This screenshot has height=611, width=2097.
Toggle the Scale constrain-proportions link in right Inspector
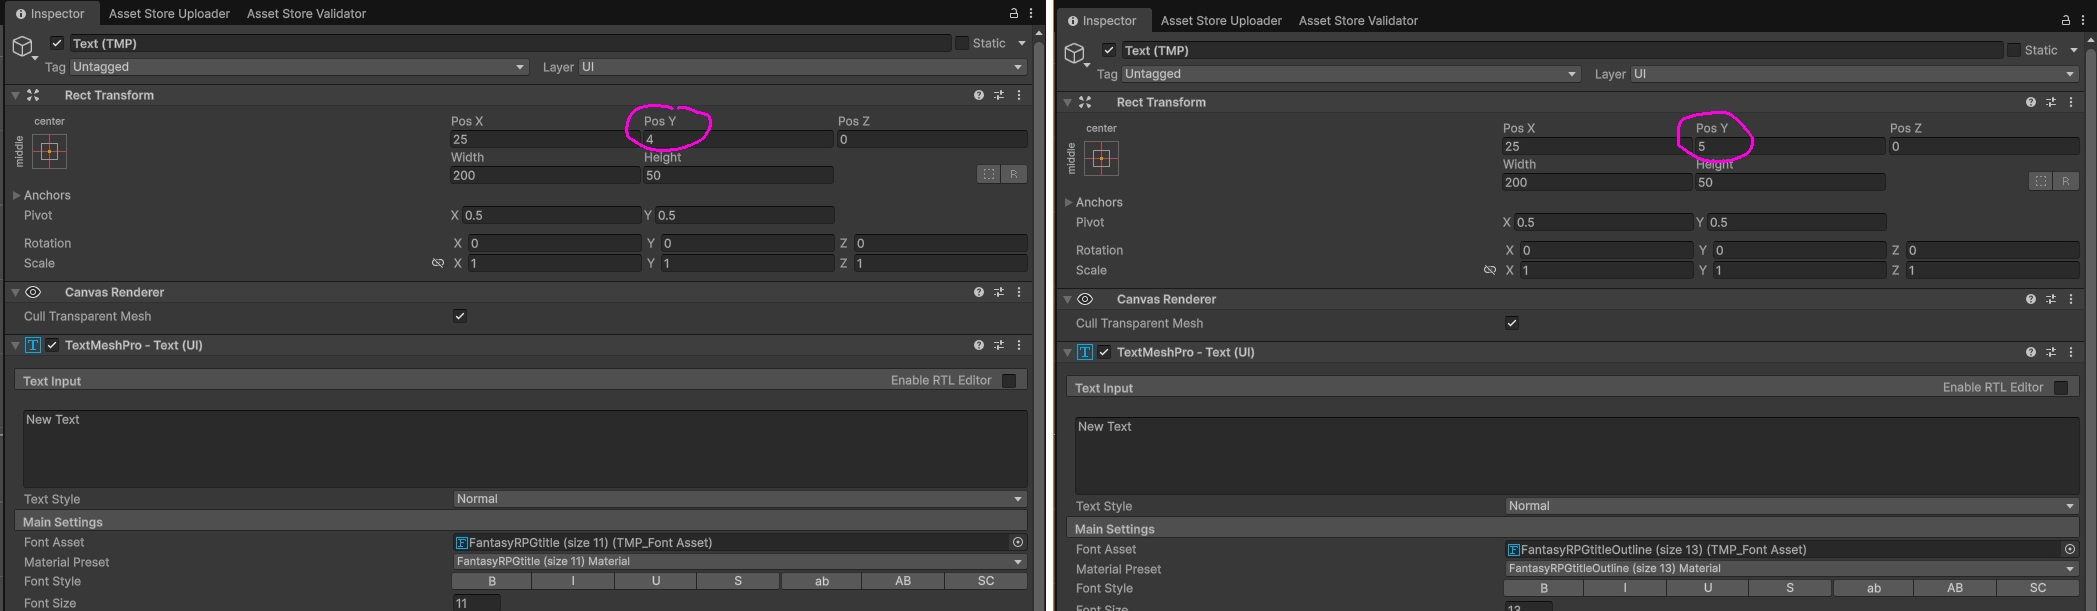tap(1489, 270)
